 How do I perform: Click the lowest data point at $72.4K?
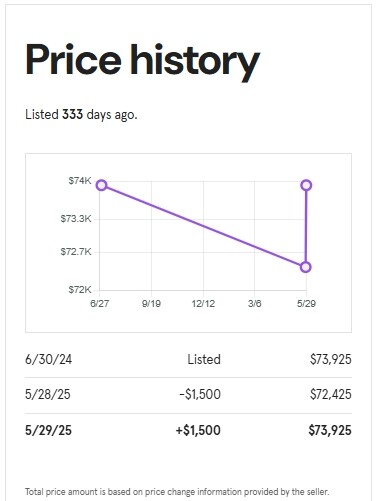[306, 267]
